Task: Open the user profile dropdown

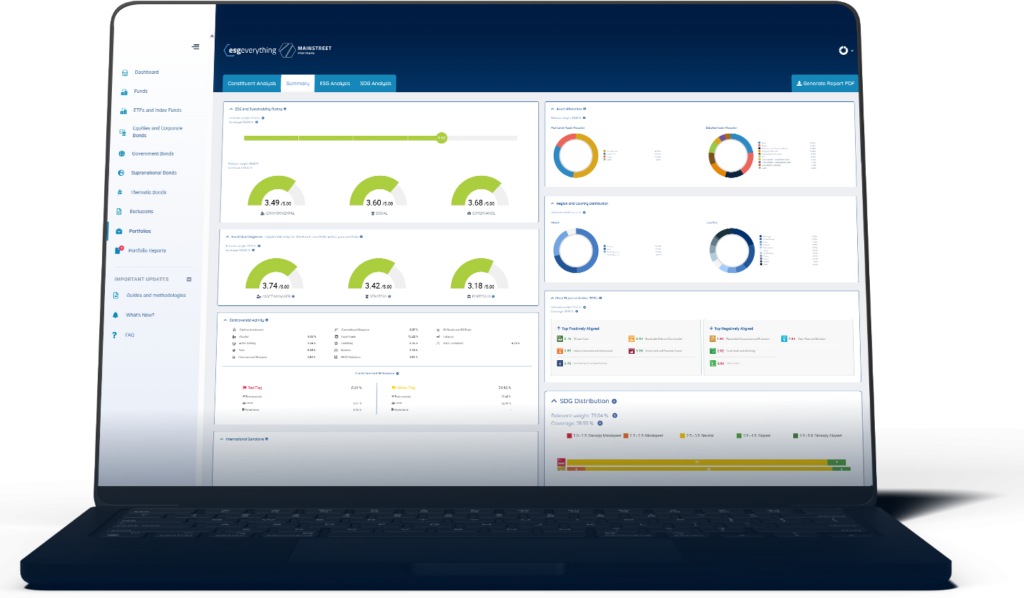Action: [845, 50]
